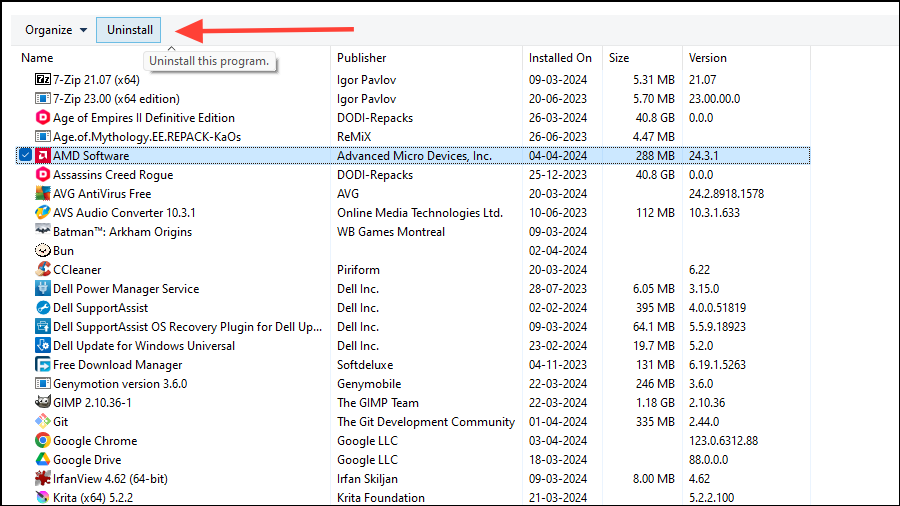Click the 1.18 GB size value
This screenshot has height=506, width=900.
(655, 403)
